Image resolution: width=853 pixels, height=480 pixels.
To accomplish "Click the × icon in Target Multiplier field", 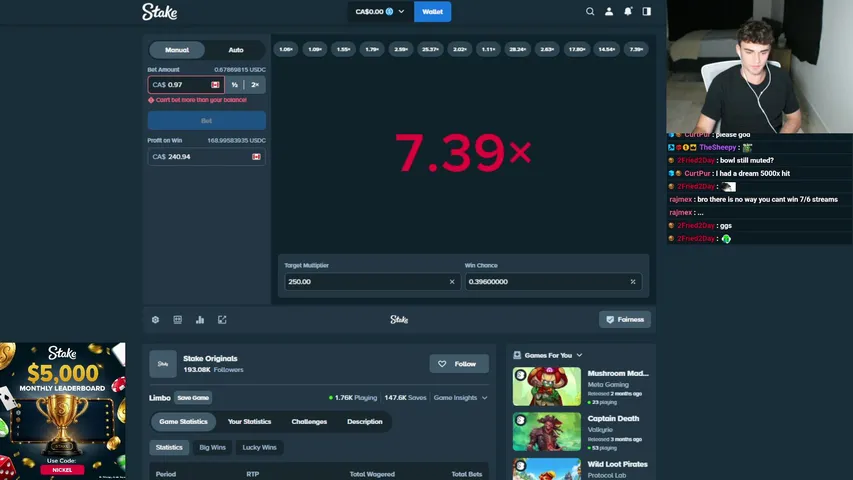I will (452, 281).
